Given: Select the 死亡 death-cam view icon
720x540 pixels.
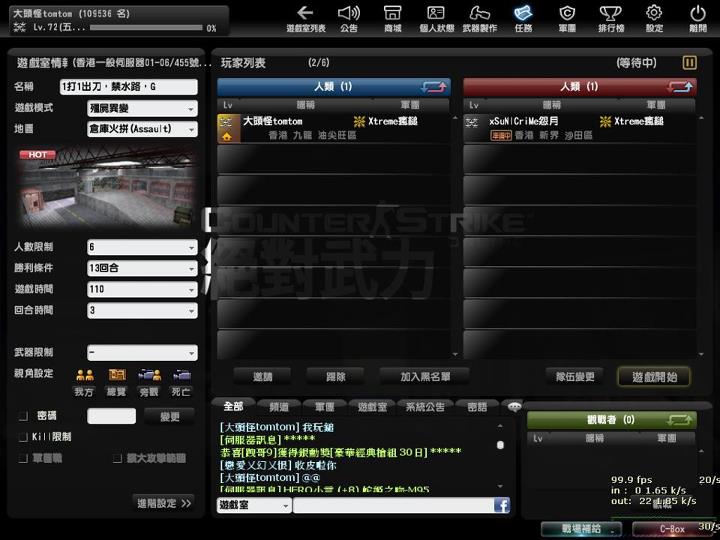Looking at the screenshot, I should click(182, 376).
